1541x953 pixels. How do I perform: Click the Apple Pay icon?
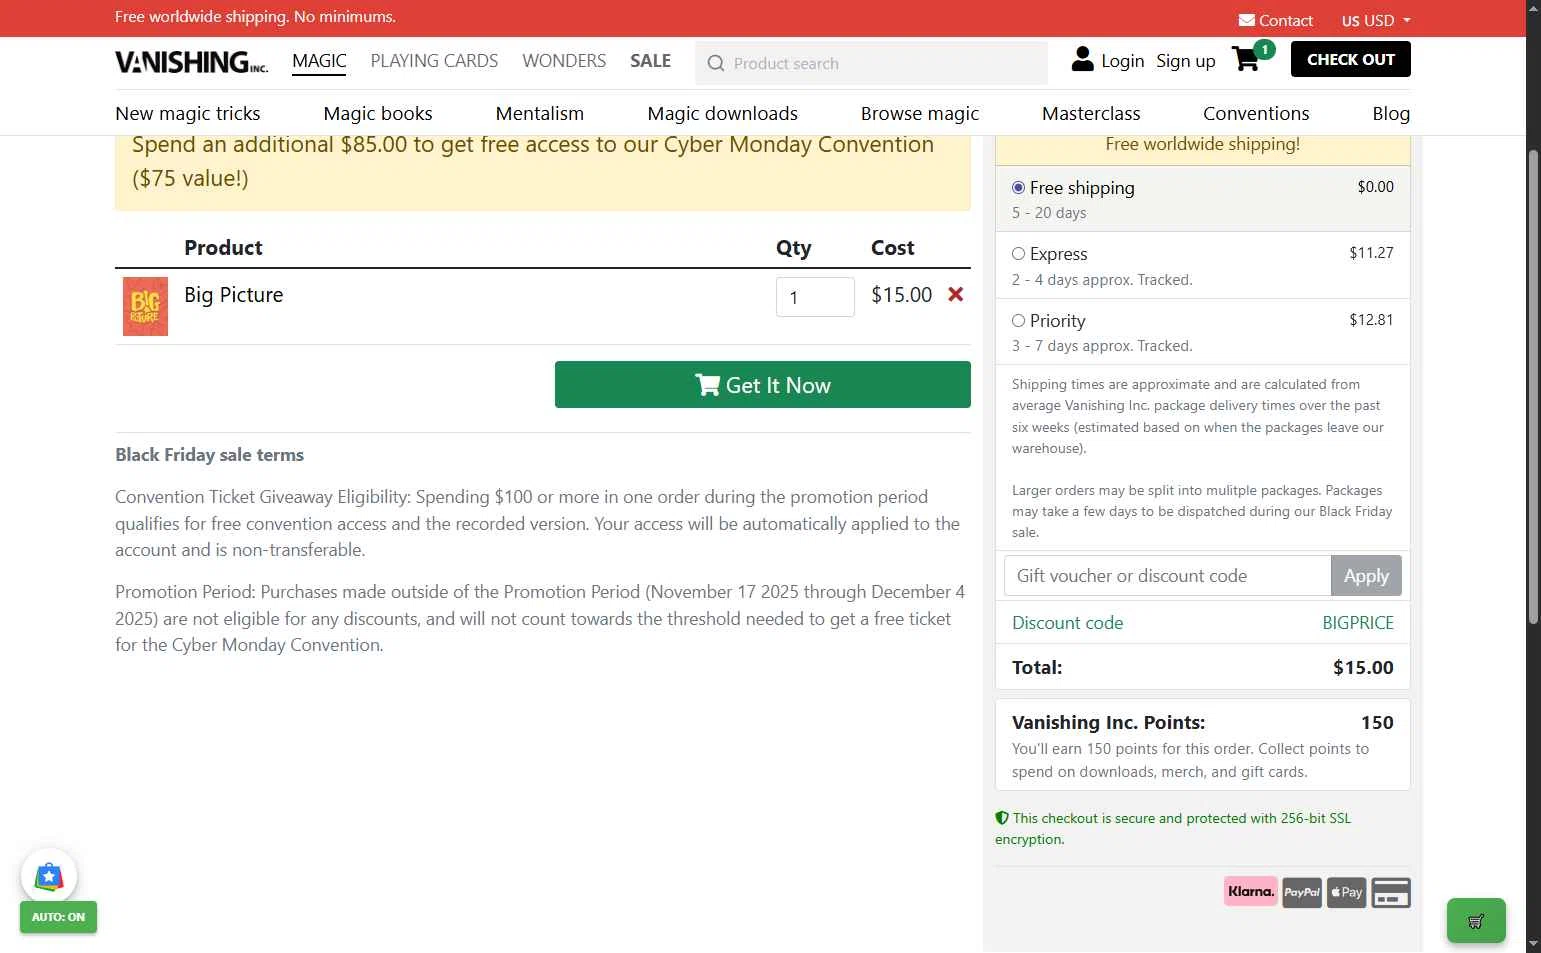click(1347, 892)
